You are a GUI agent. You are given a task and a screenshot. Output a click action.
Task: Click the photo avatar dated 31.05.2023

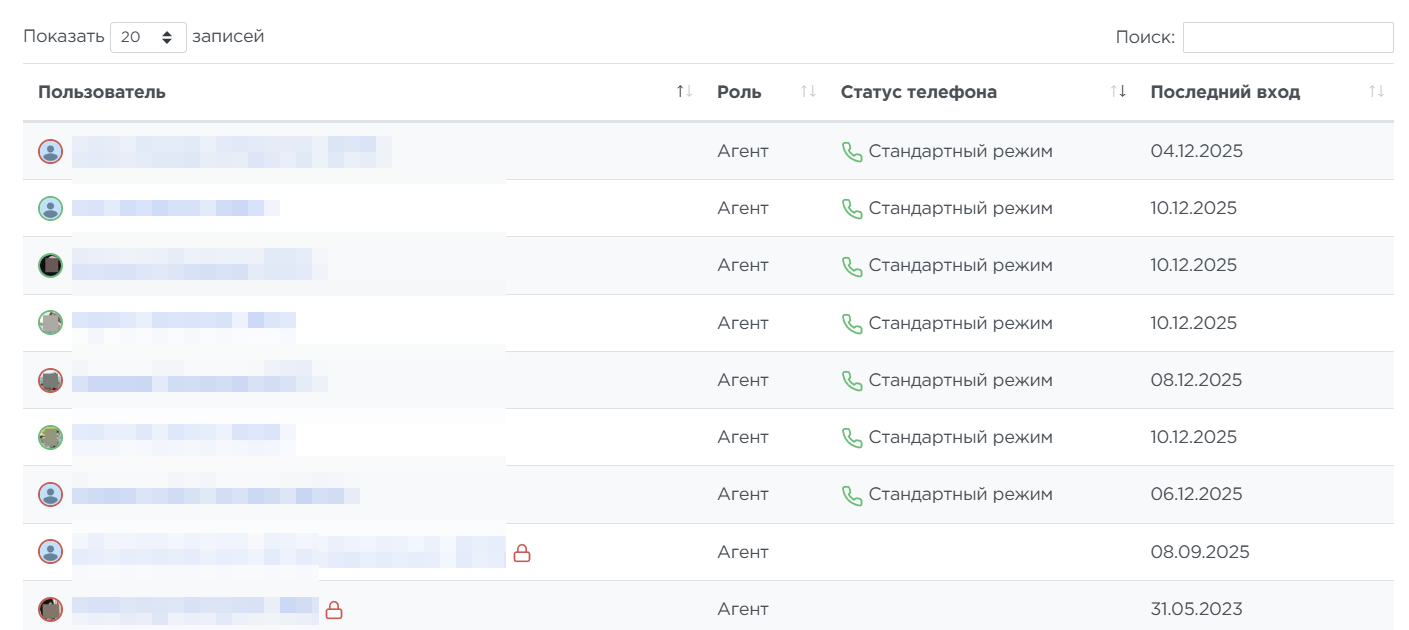pyautogui.click(x=50, y=609)
